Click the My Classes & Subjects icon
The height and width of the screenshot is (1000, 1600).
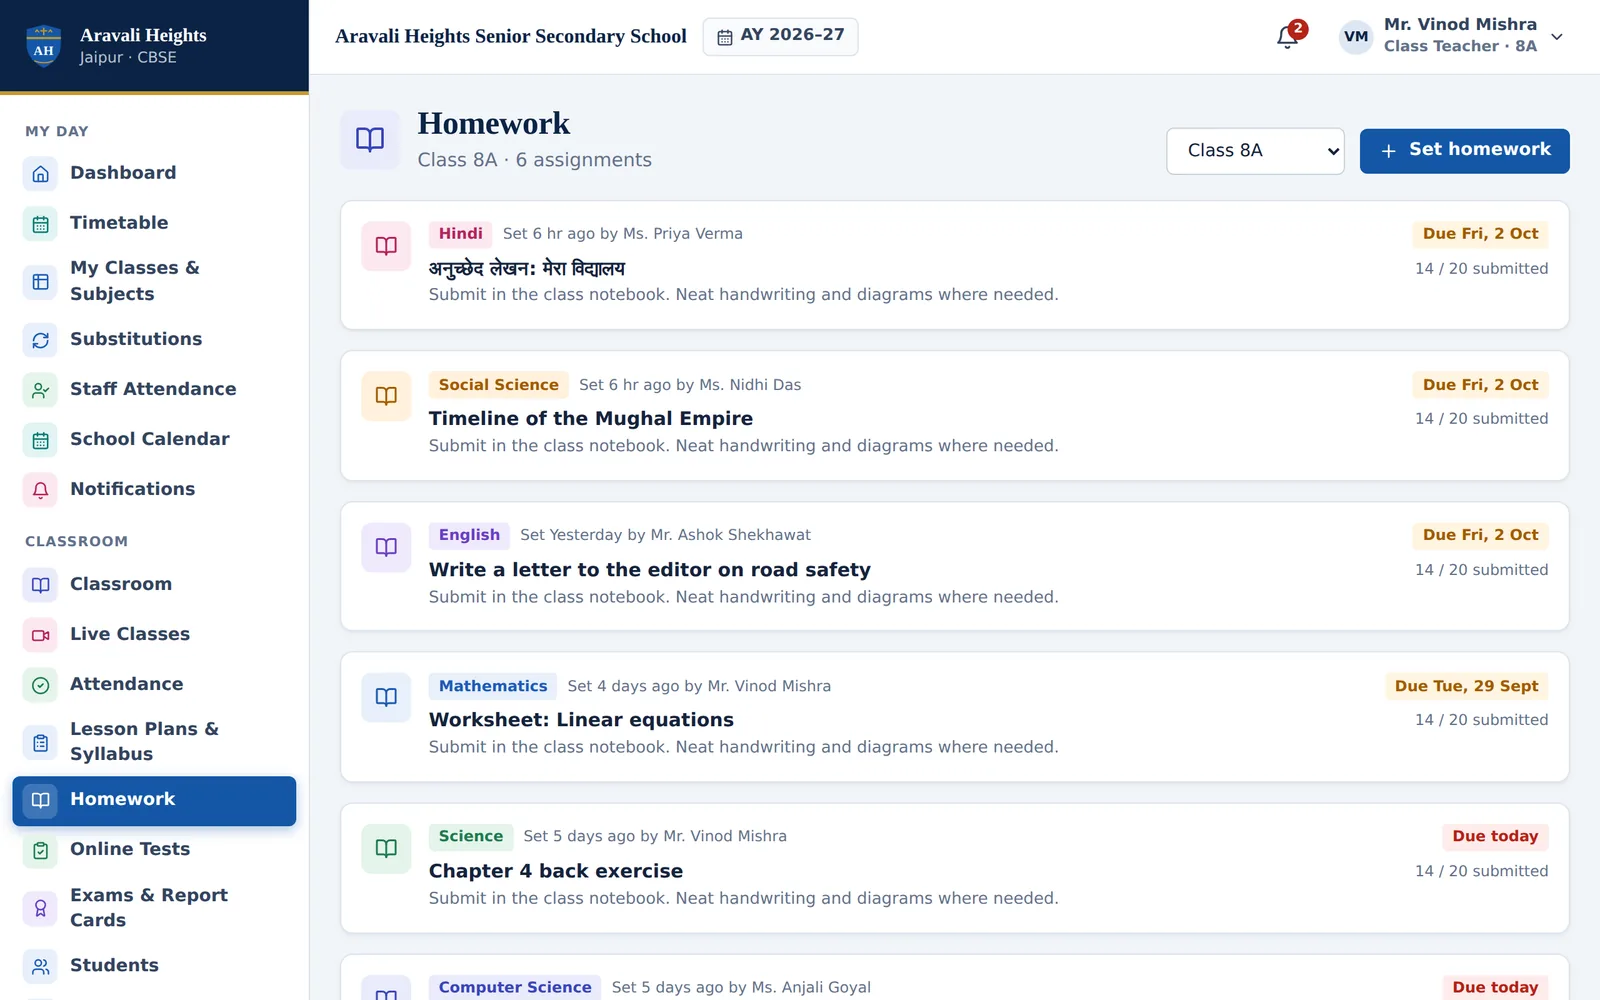point(40,281)
